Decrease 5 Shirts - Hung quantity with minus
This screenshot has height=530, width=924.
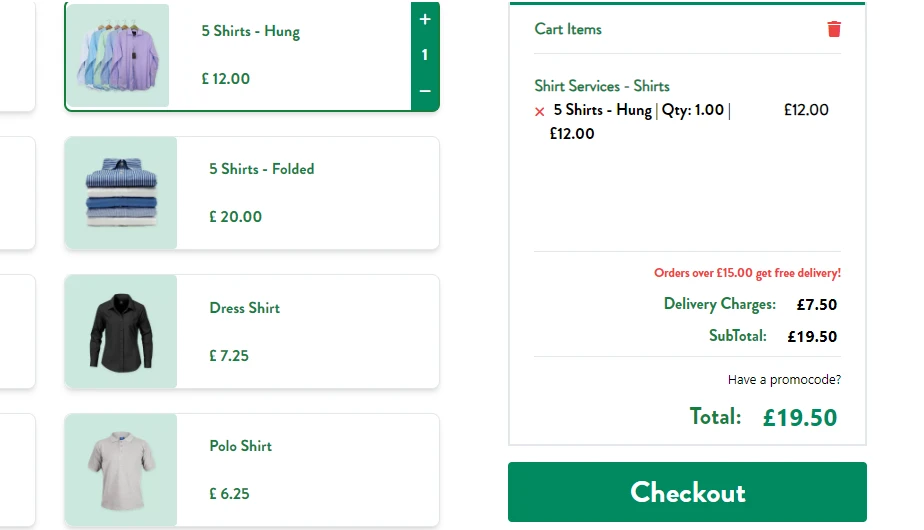(x=425, y=92)
